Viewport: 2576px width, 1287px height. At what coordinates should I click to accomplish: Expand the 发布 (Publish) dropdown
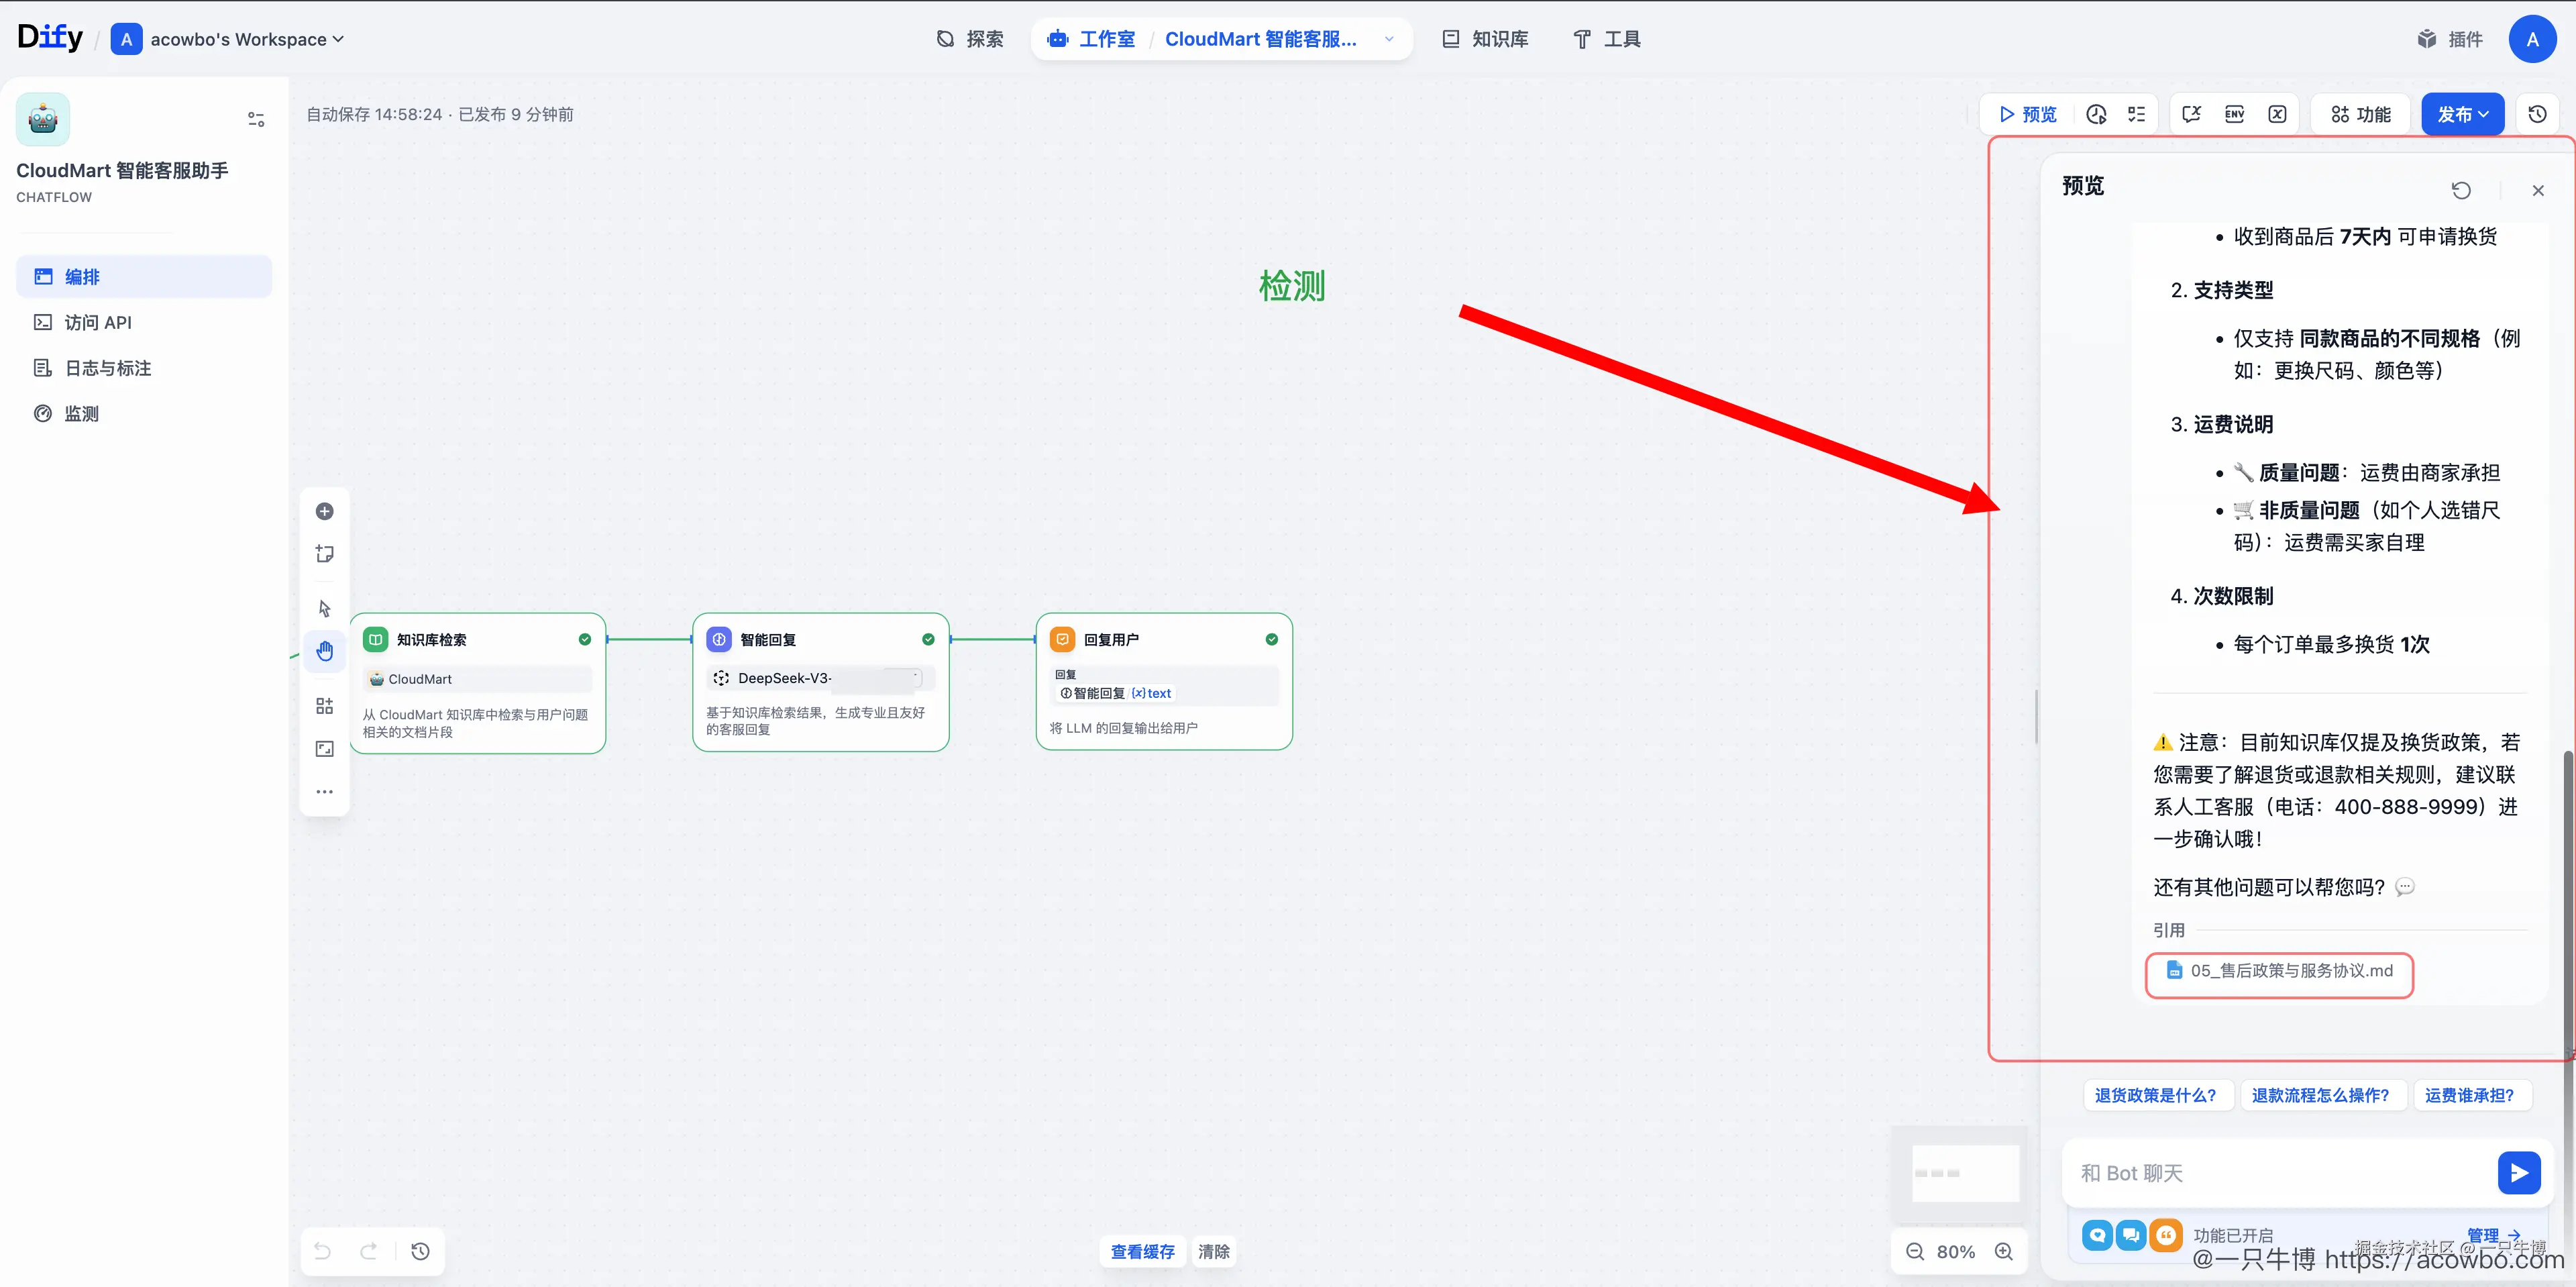(2463, 114)
